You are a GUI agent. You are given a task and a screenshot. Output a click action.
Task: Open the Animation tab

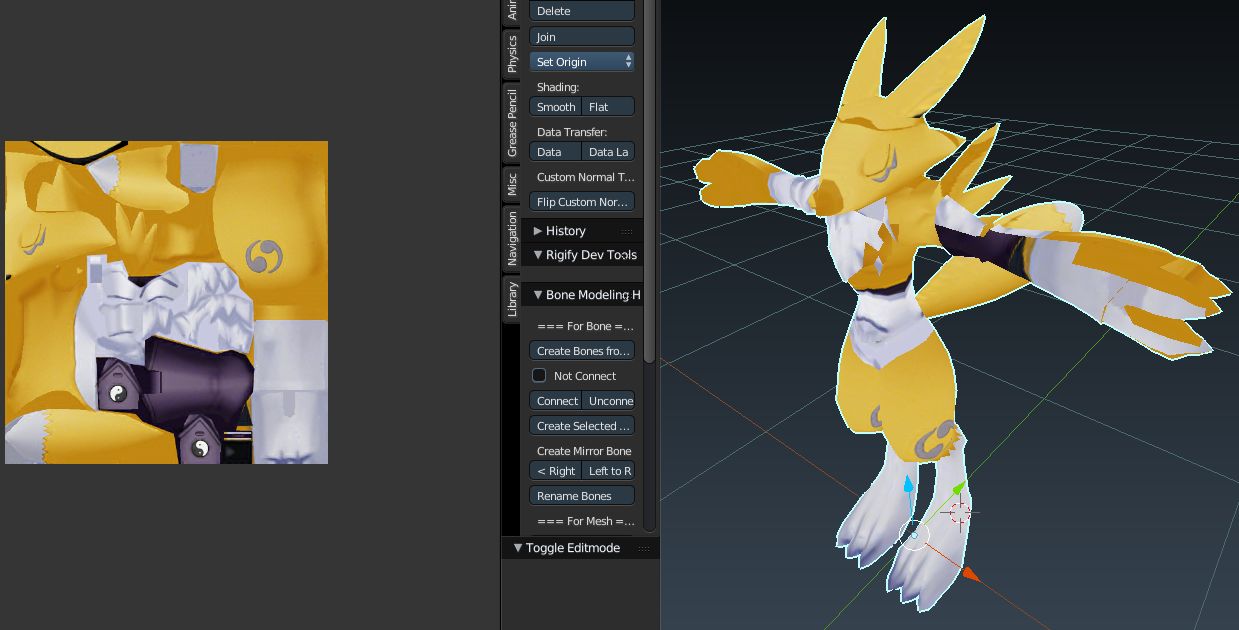click(511, 11)
